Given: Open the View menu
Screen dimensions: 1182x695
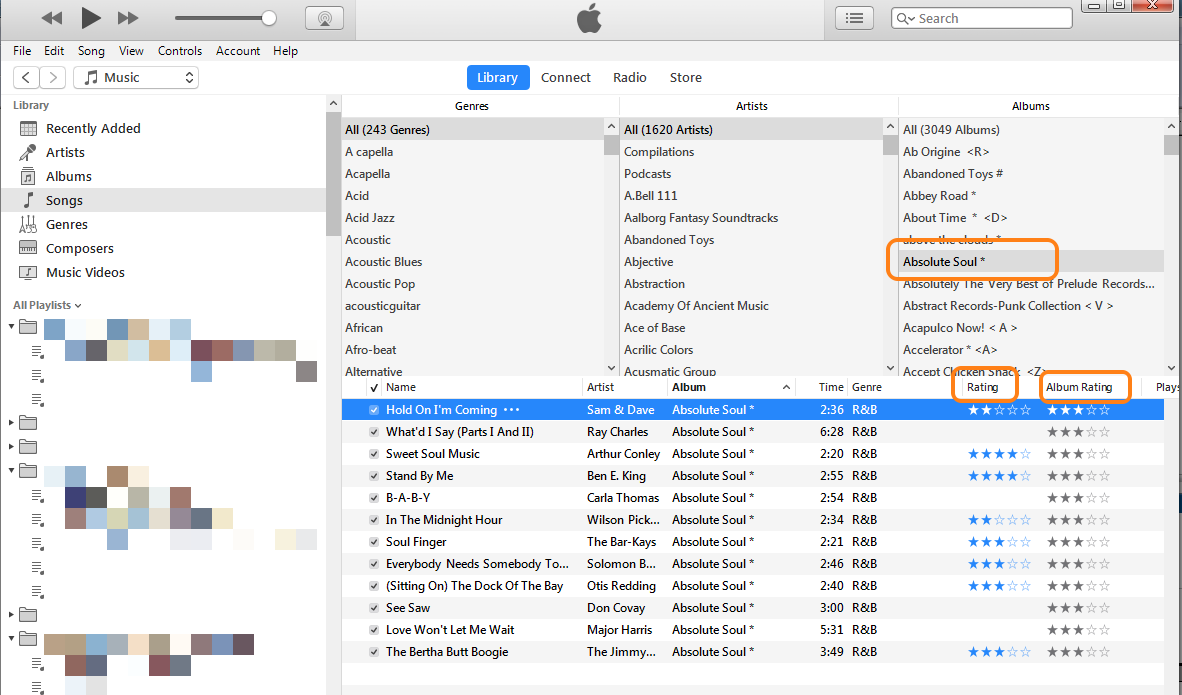Looking at the screenshot, I should click(131, 51).
